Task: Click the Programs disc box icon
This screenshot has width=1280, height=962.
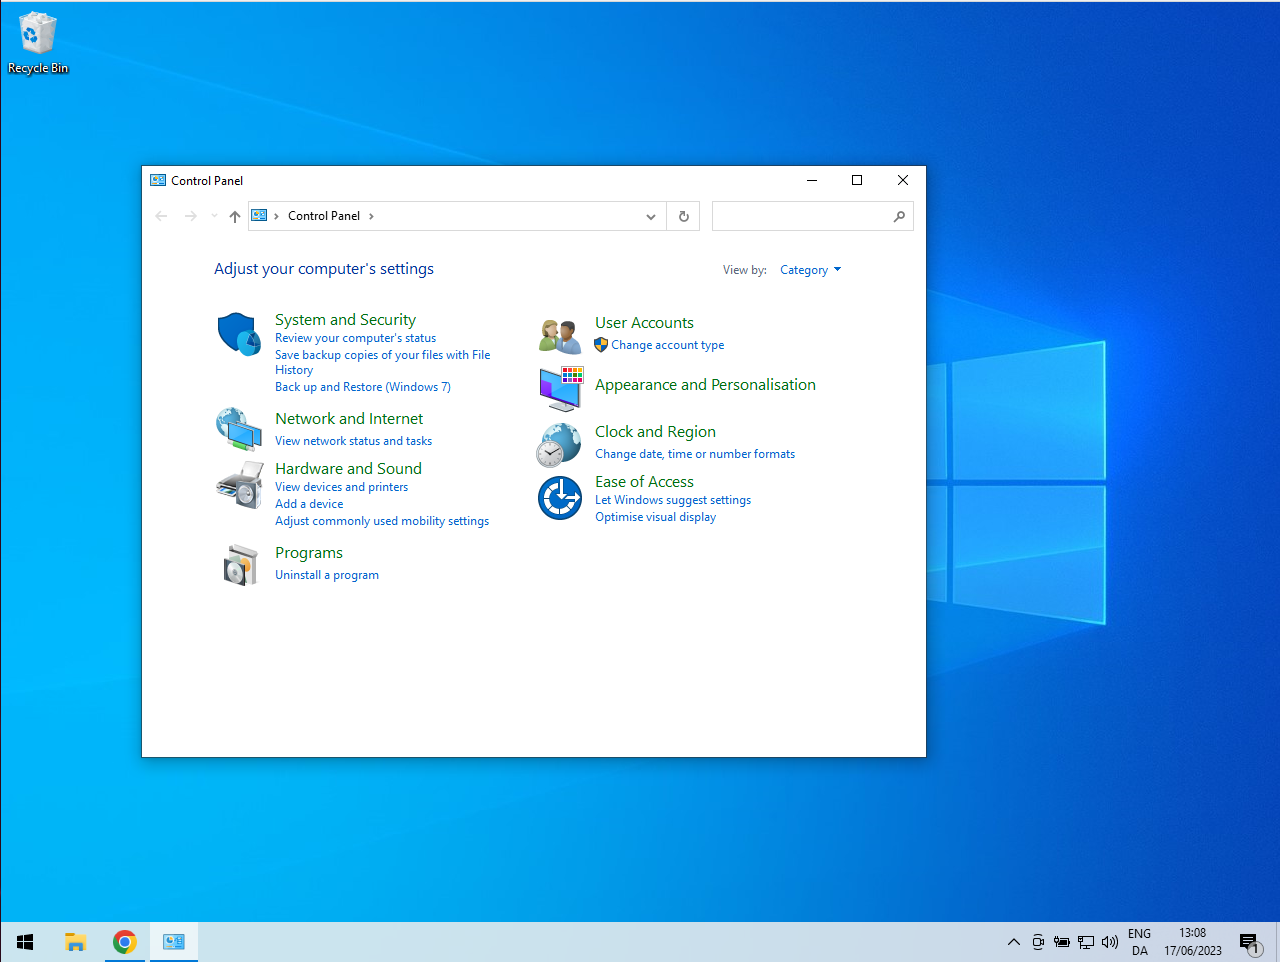Action: (x=240, y=565)
